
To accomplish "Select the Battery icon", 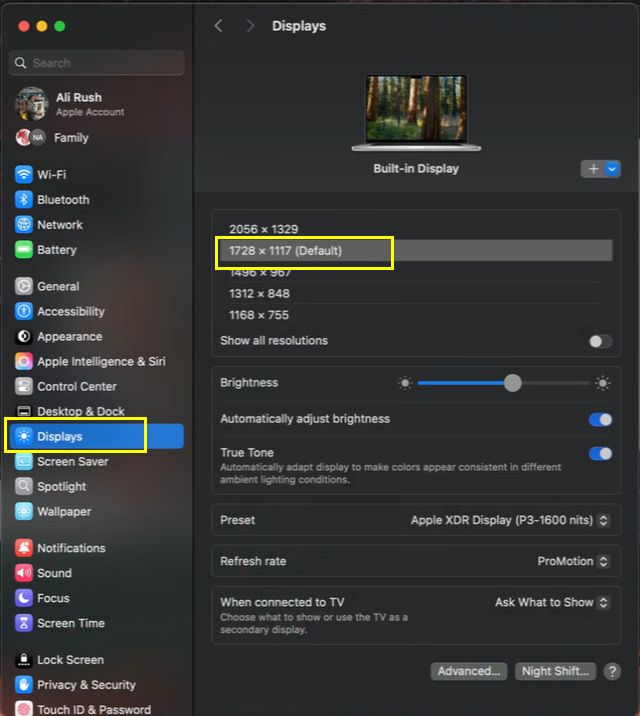I will [24, 250].
